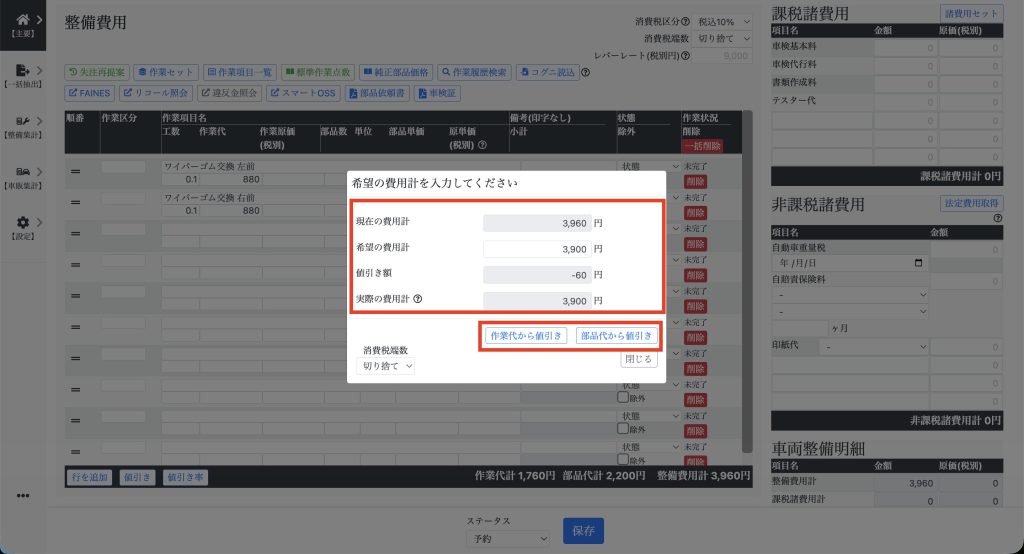Click the three-dots more icon in sidebar
The width and height of the screenshot is (1024, 554).
[x=23, y=496]
